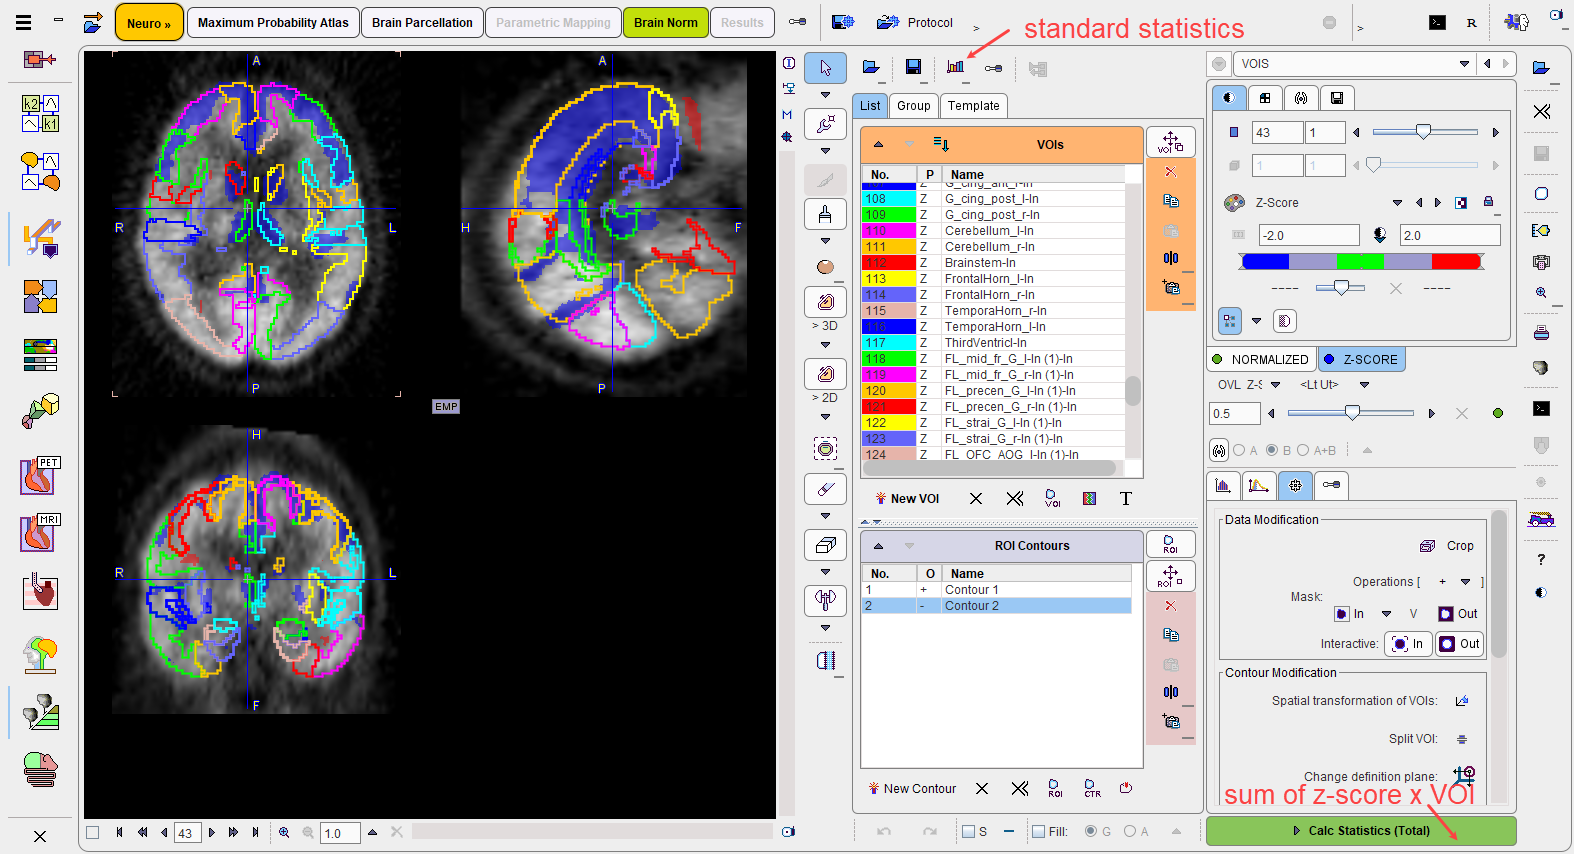Open the PET cardiac tool icon

pos(40,477)
